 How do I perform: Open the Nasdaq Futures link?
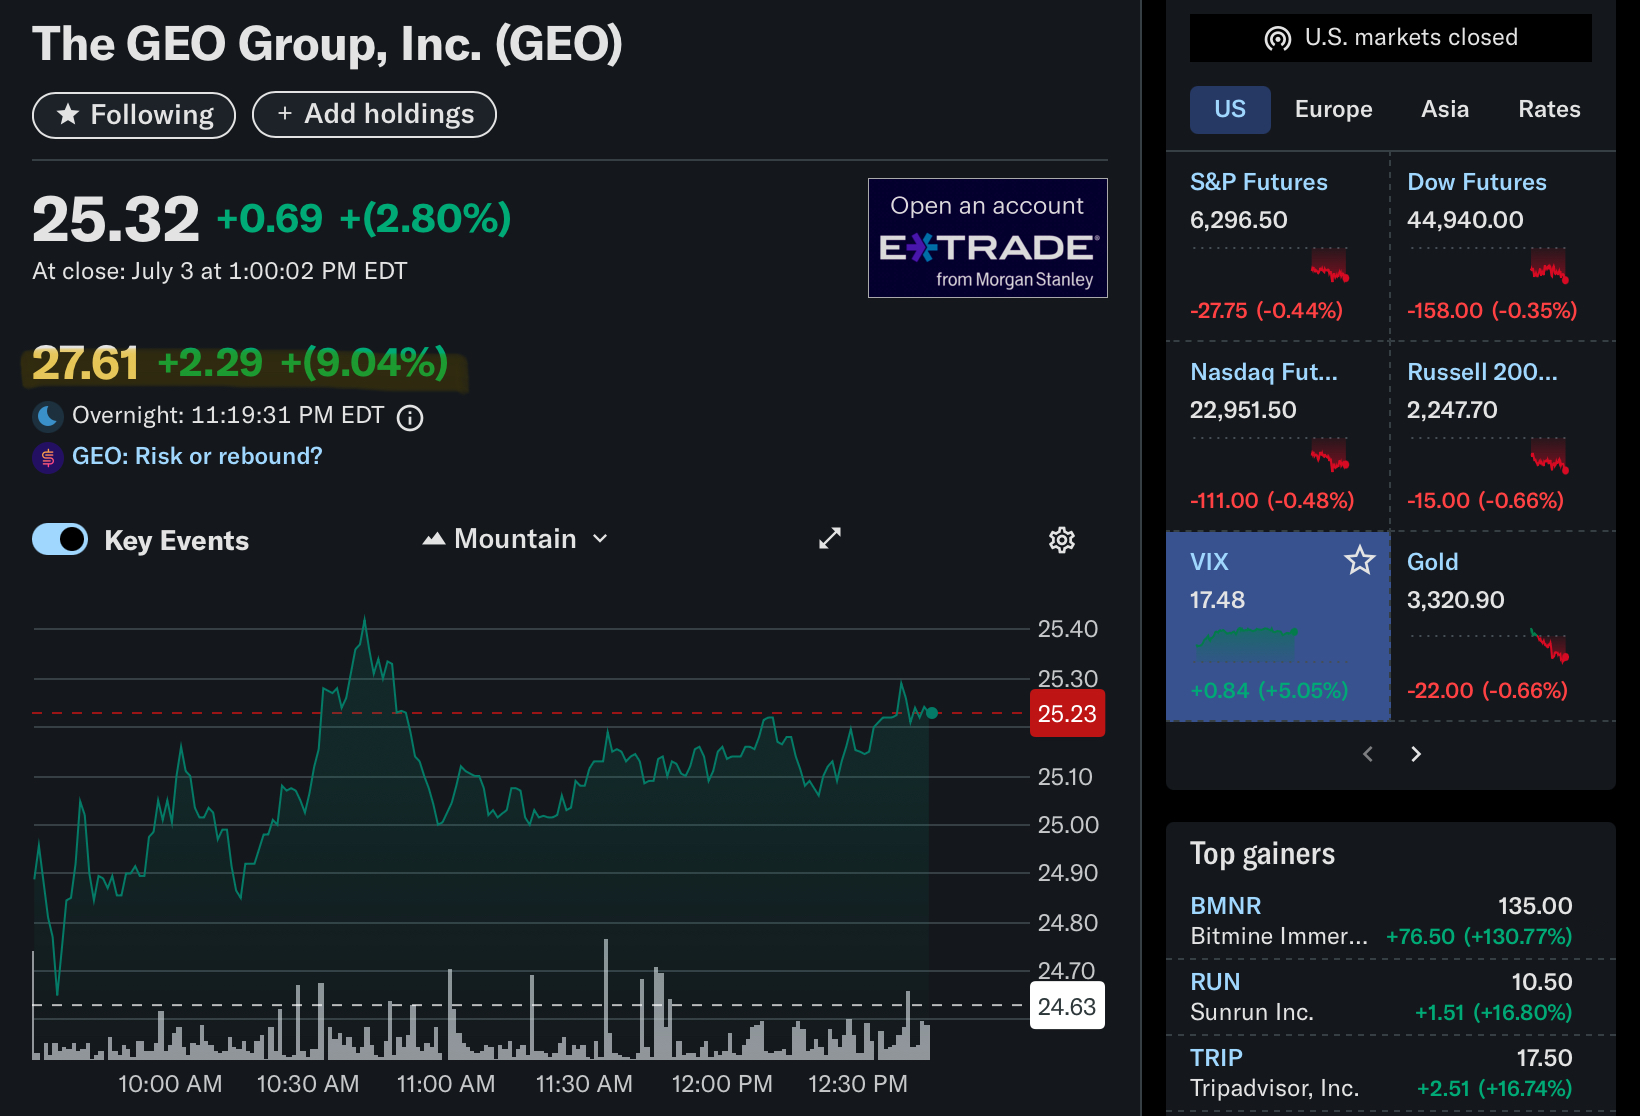coord(1264,372)
